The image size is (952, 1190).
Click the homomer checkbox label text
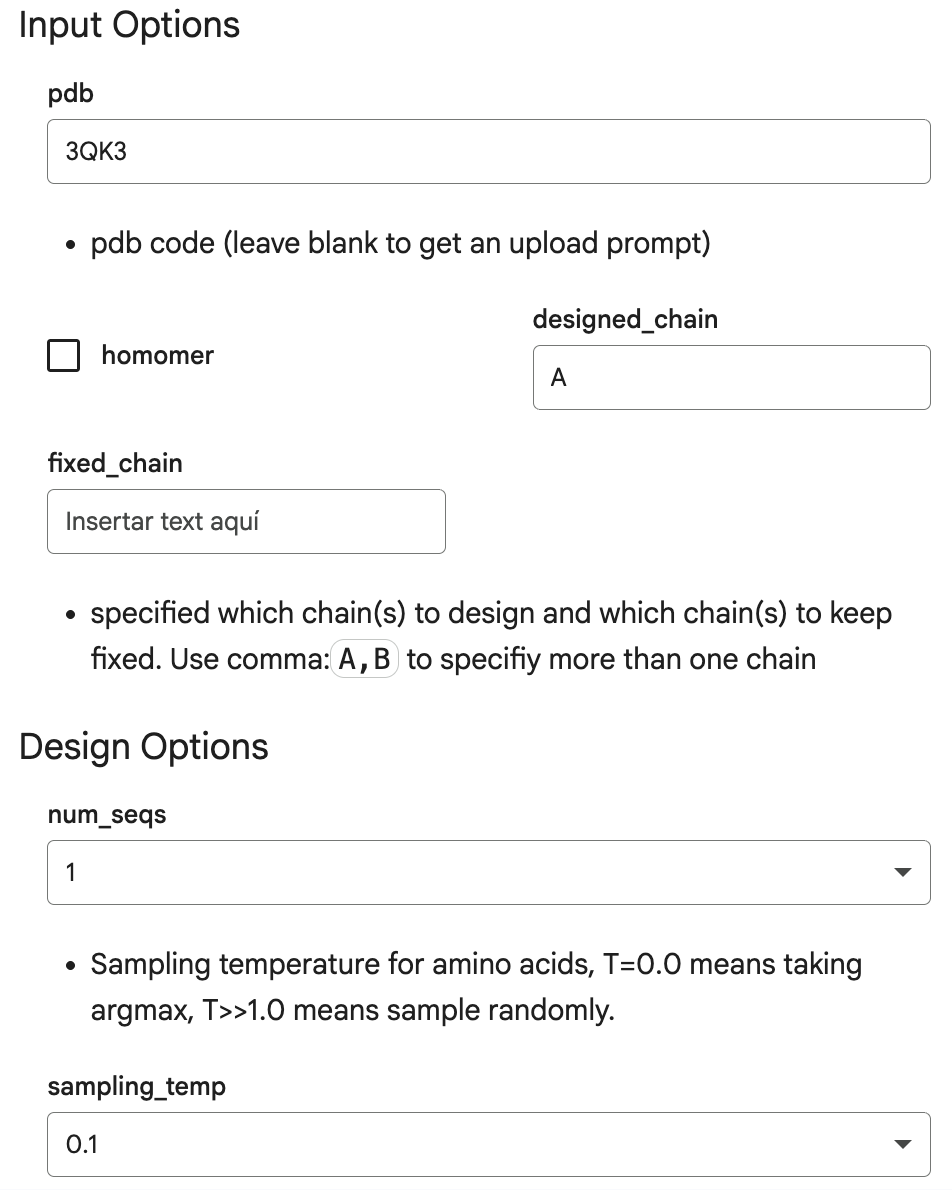tap(158, 355)
